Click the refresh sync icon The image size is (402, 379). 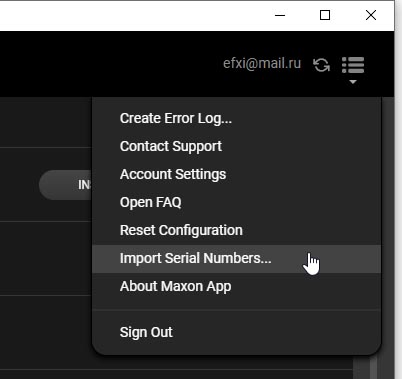pos(321,65)
